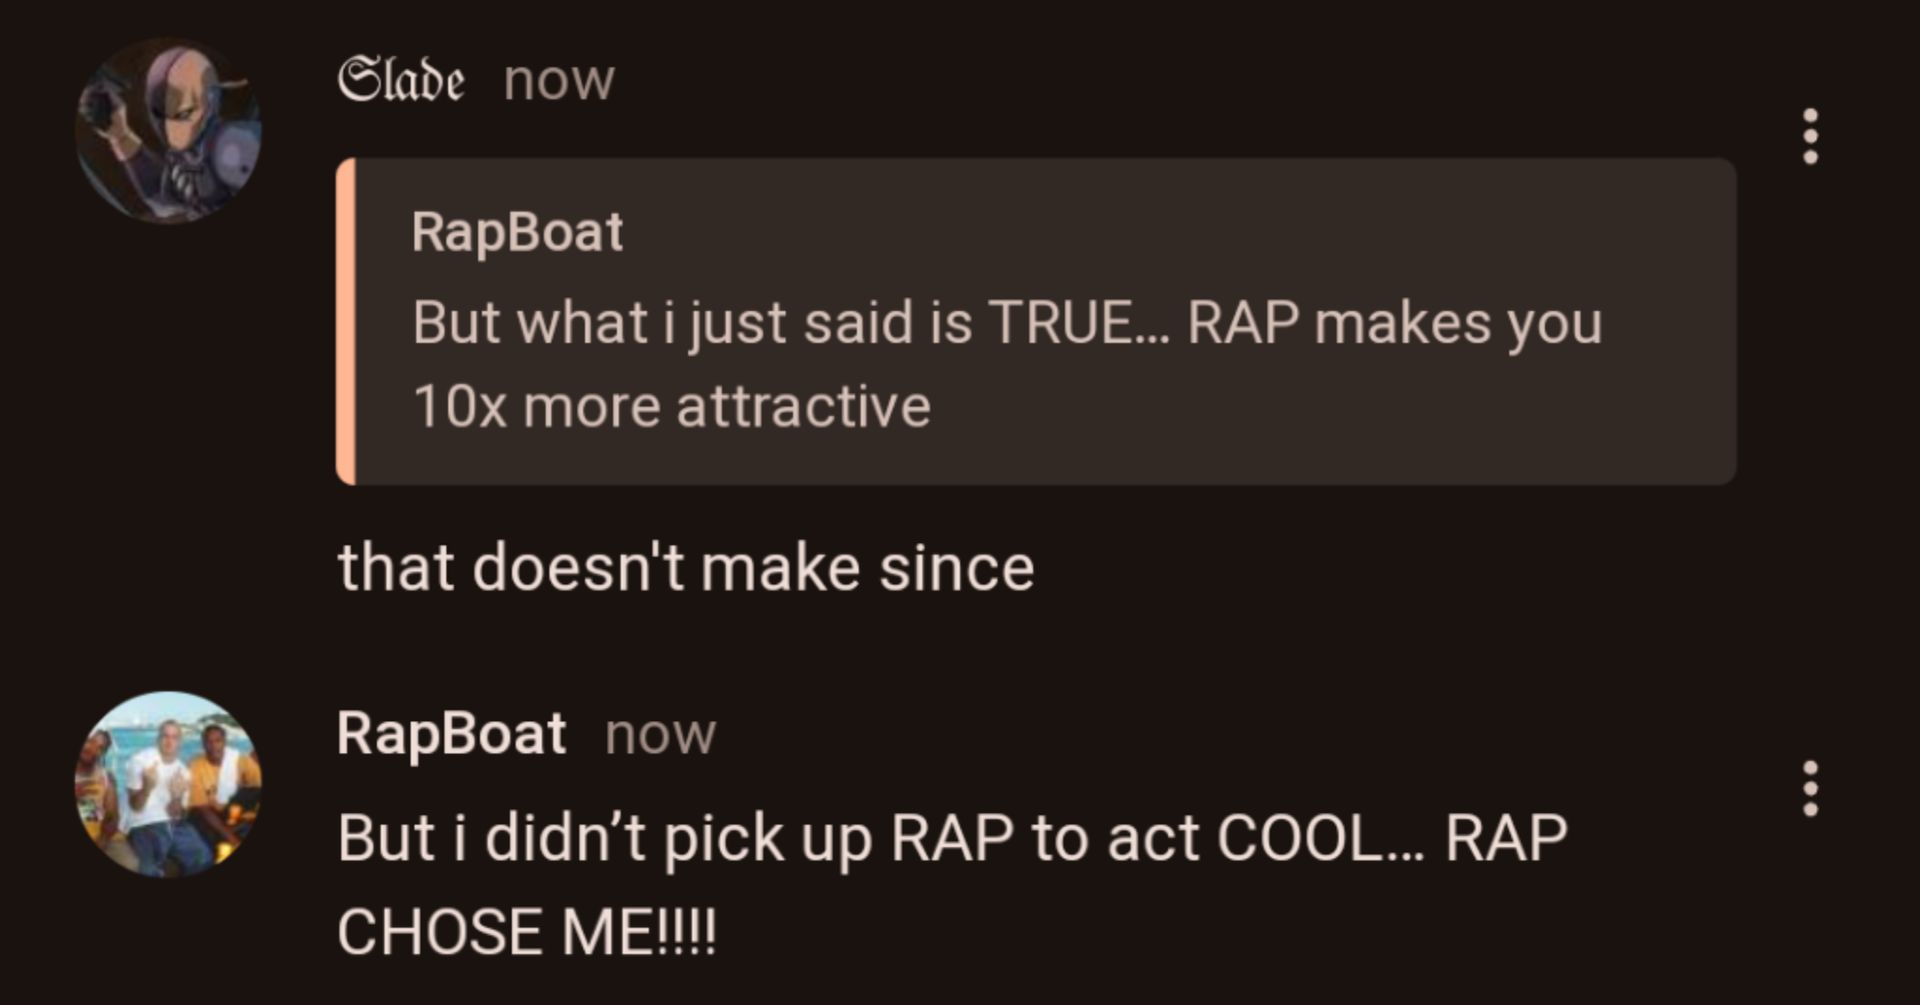1920x1005 pixels.
Task: Open RapBoat's message options three-dot menu
Action: (1809, 788)
